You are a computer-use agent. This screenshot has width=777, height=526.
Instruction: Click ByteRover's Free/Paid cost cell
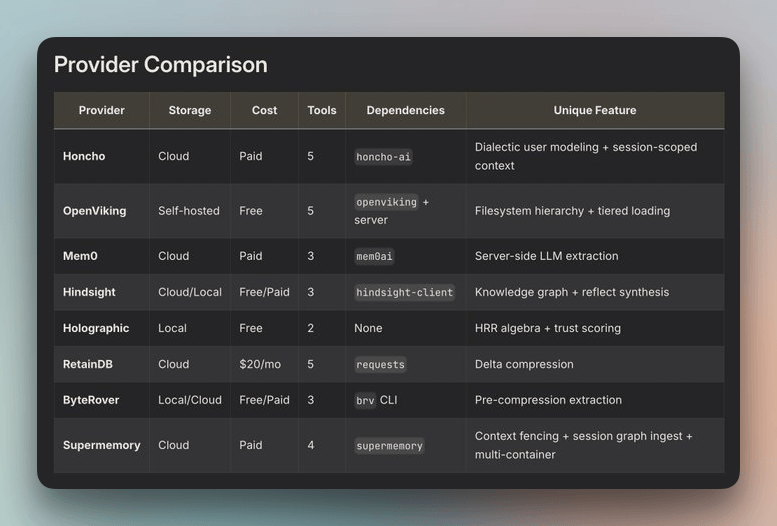[x=264, y=400]
